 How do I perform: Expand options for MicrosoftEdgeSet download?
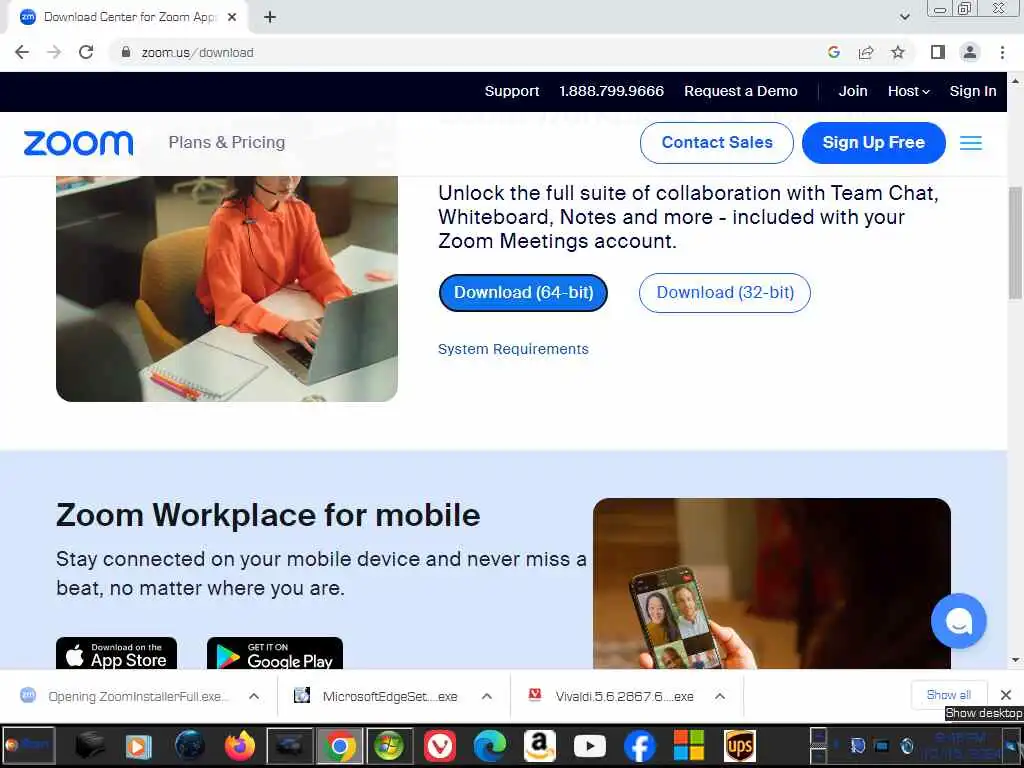pyautogui.click(x=487, y=696)
